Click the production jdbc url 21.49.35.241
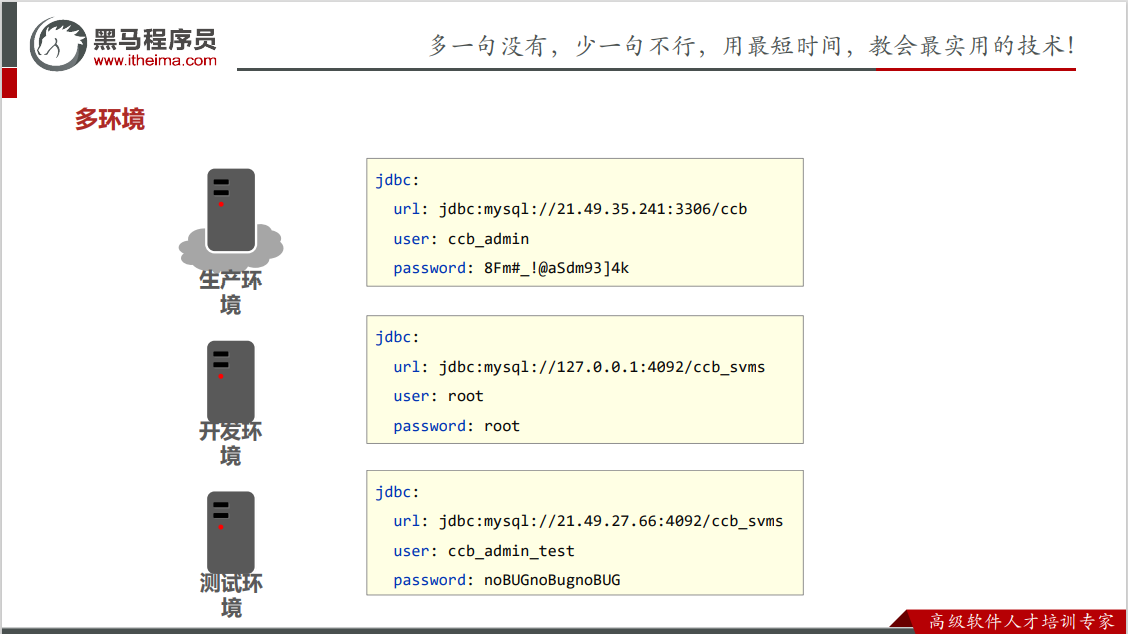 pyautogui.click(x=604, y=209)
